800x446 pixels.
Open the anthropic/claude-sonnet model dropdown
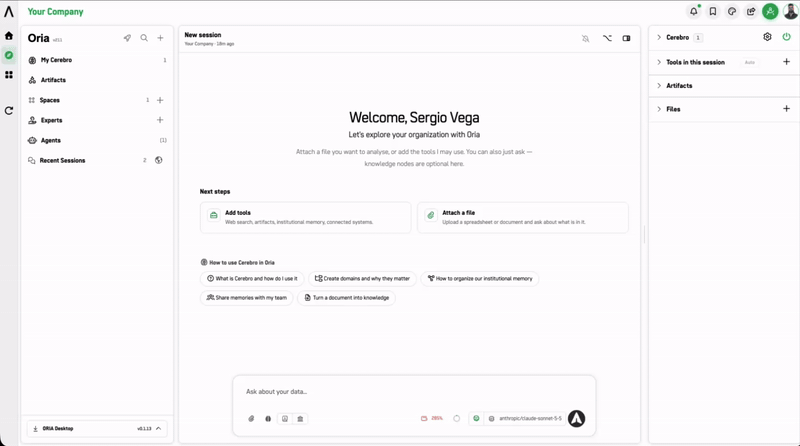[x=526, y=418]
